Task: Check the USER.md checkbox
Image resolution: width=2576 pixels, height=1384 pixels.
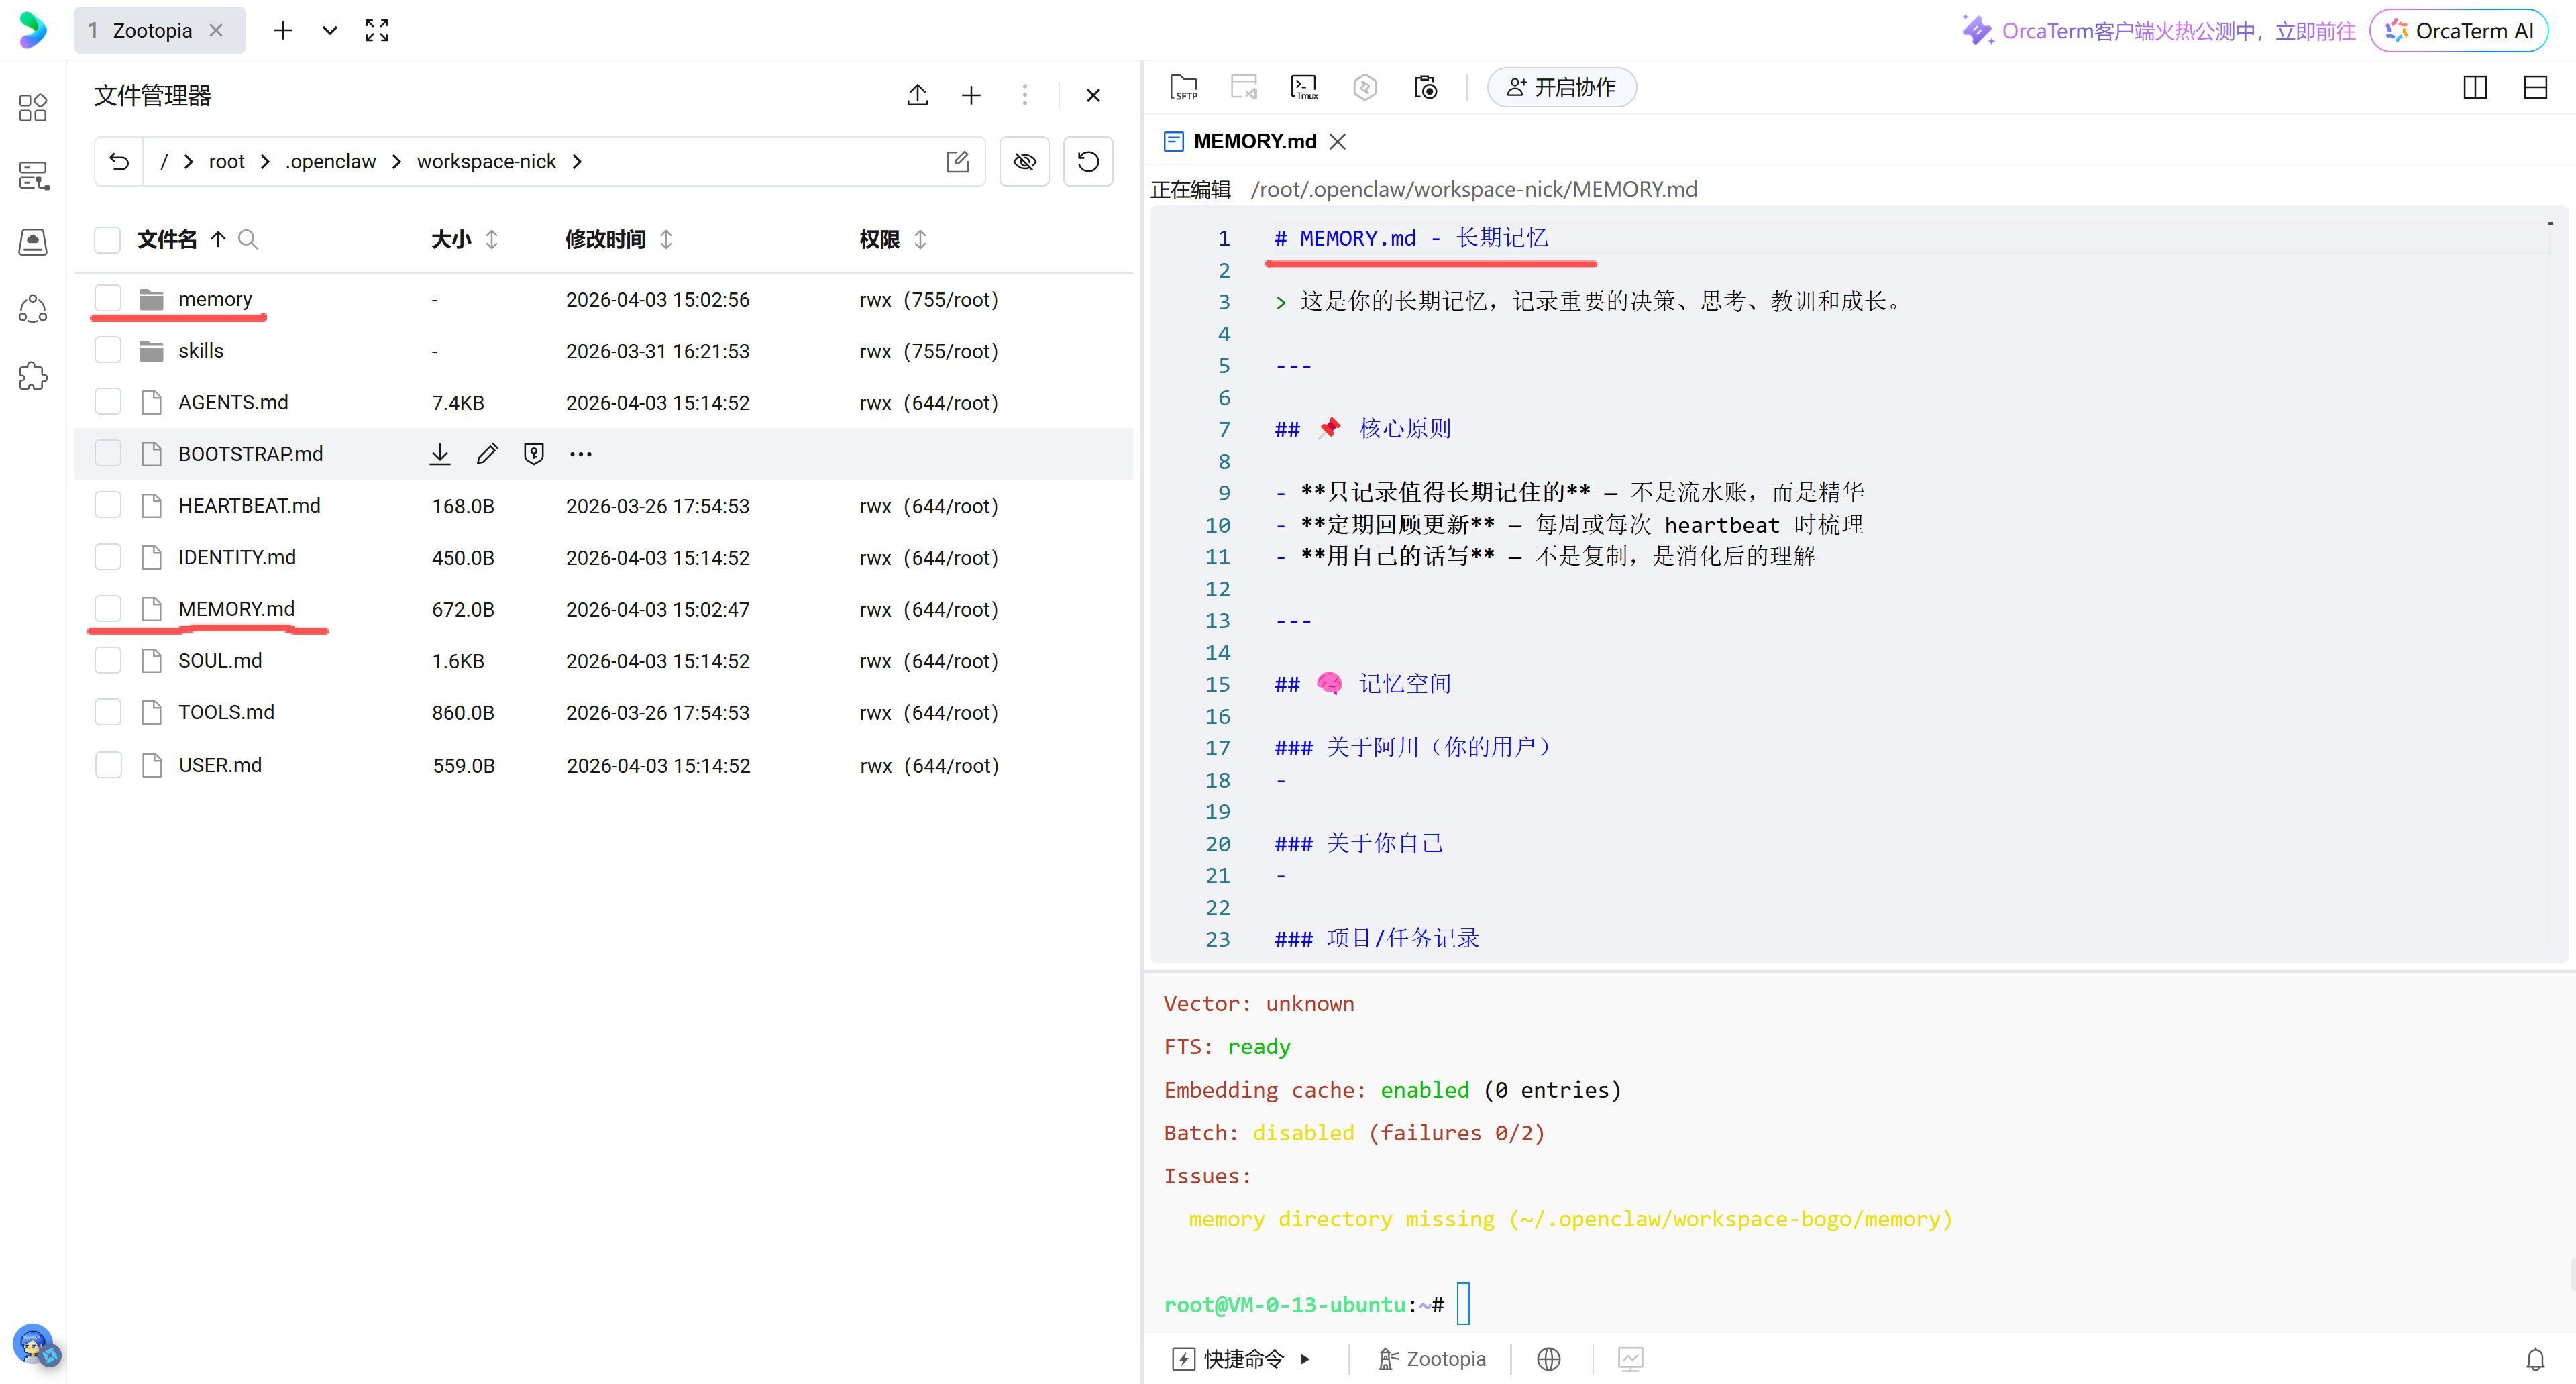Action: pos(107,765)
